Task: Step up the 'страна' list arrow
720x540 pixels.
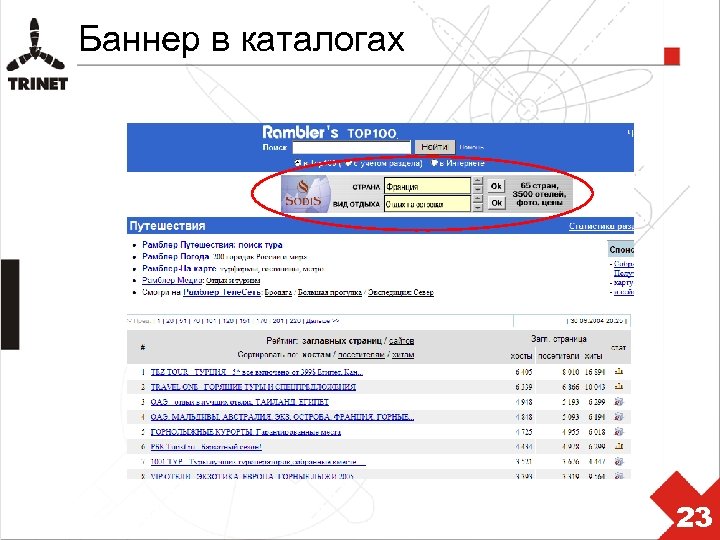Action: [x=478, y=182]
